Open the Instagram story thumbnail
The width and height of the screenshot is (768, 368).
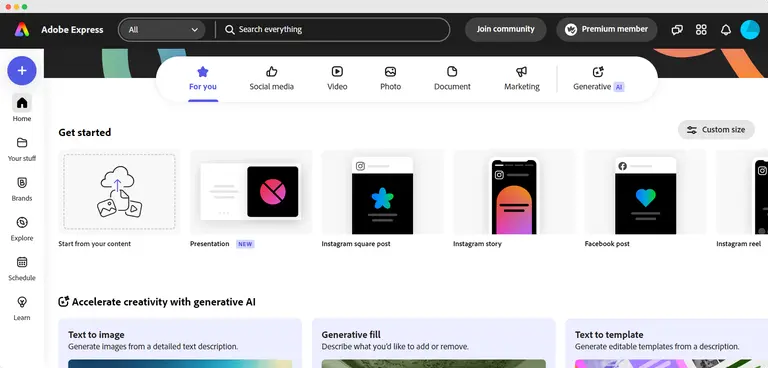(514, 192)
